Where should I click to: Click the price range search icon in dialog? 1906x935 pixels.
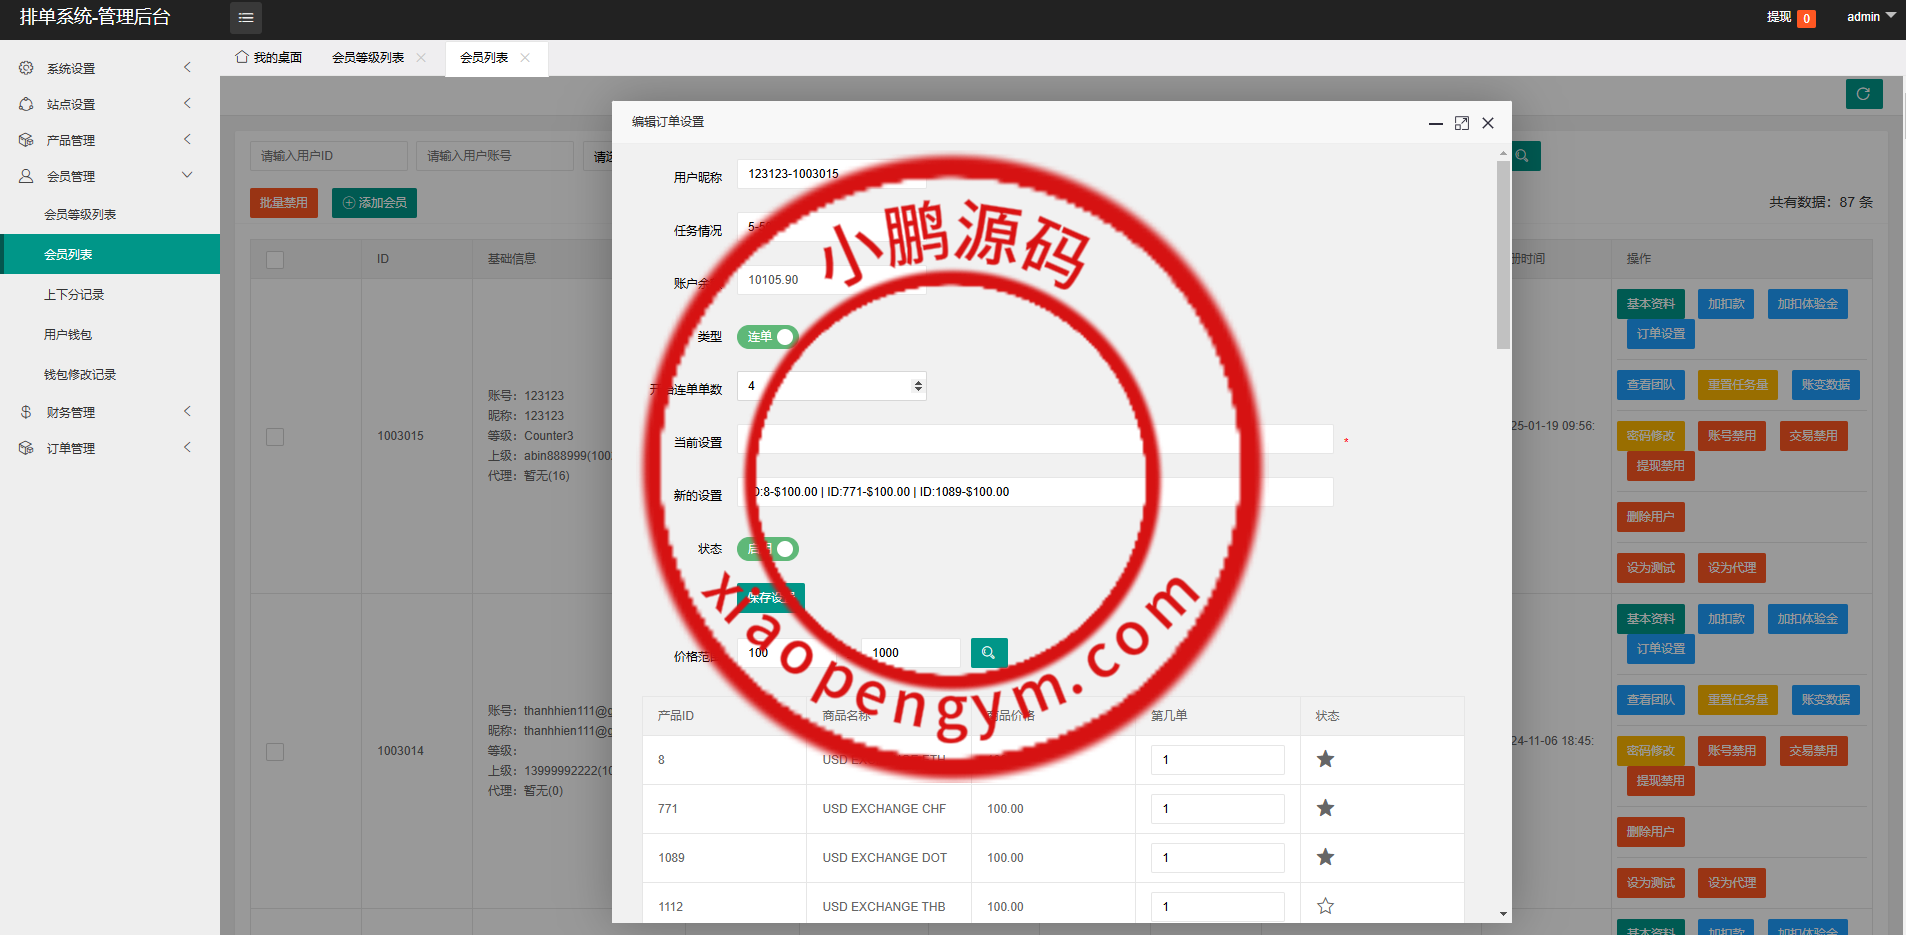click(989, 653)
